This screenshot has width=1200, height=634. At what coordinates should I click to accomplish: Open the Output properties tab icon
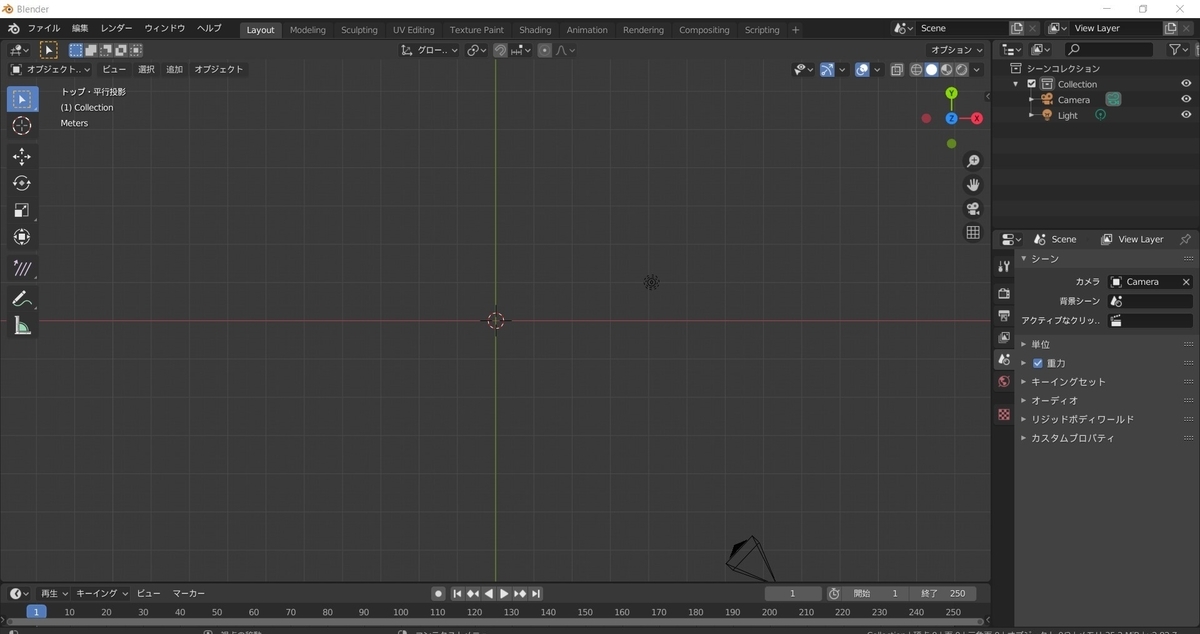click(x=1004, y=315)
